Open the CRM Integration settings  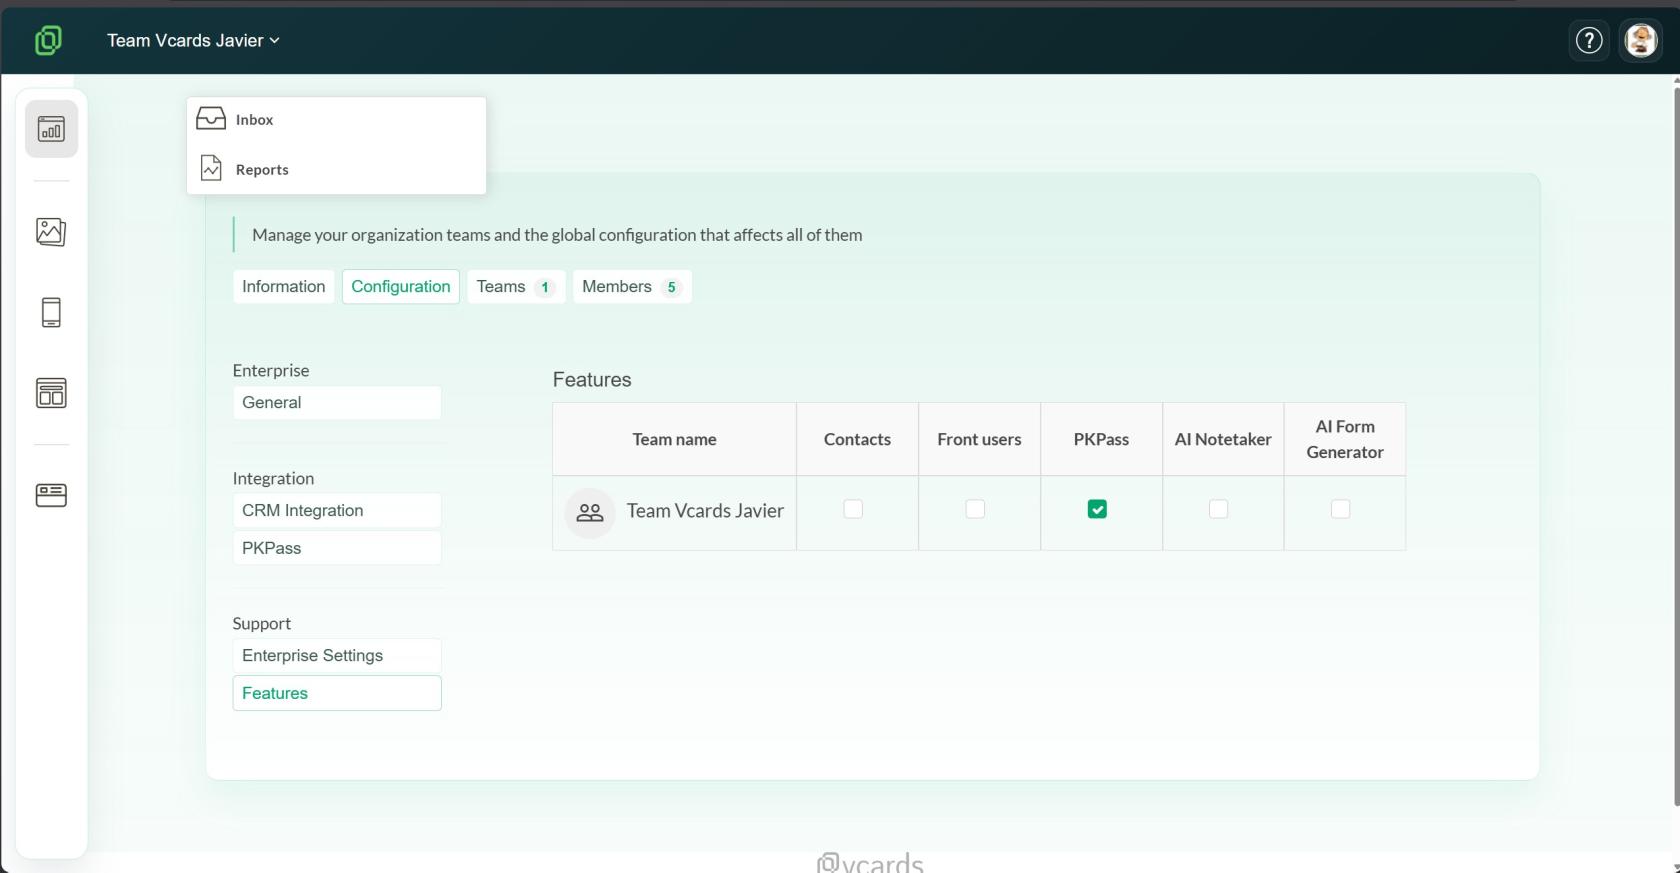pyautogui.click(x=337, y=510)
